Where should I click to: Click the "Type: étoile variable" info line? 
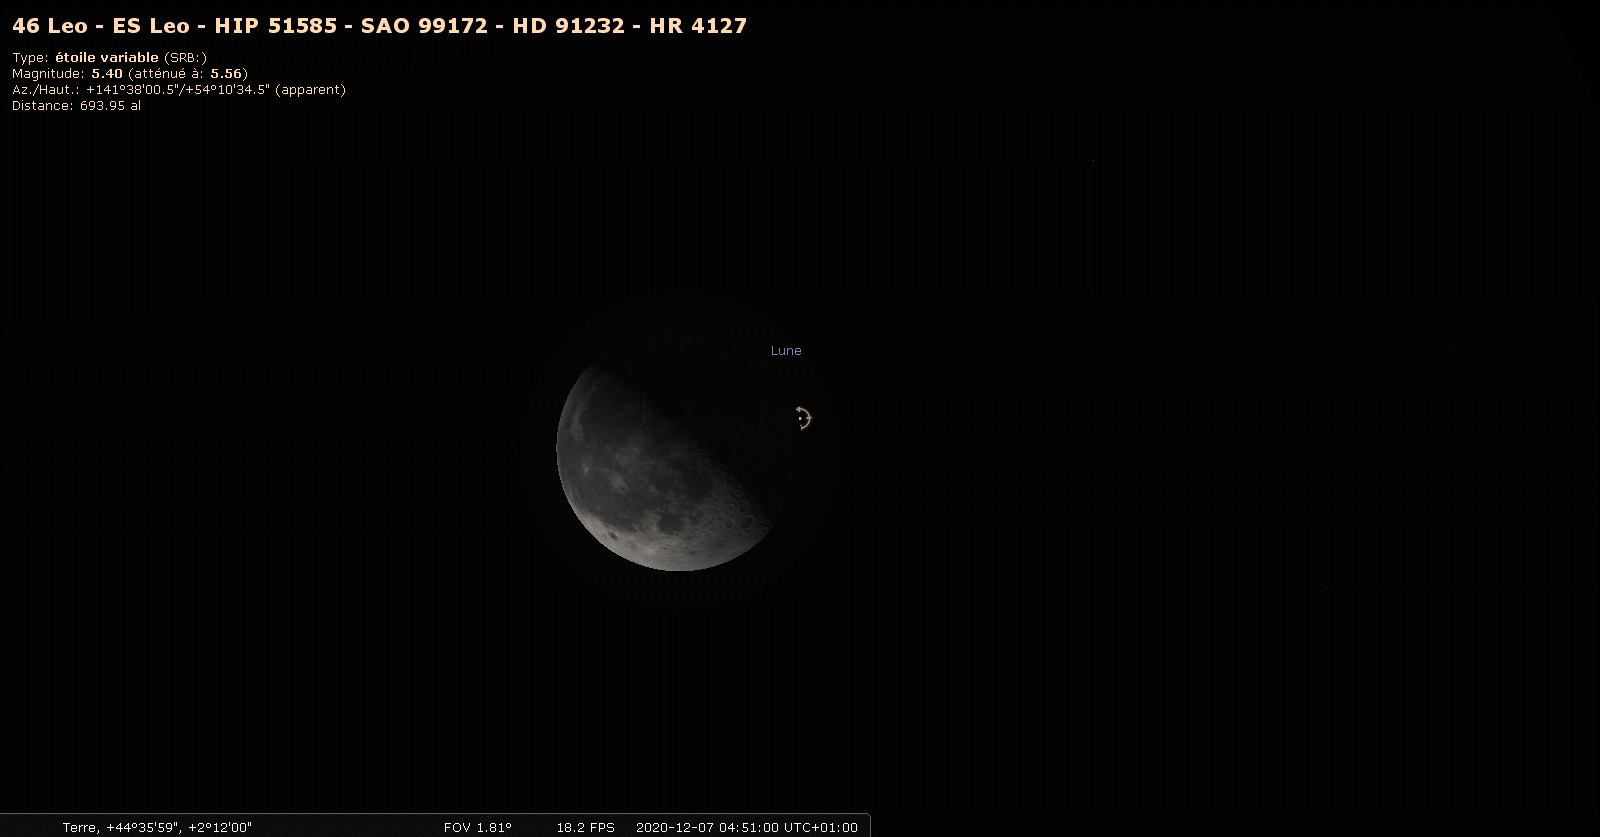[109, 58]
